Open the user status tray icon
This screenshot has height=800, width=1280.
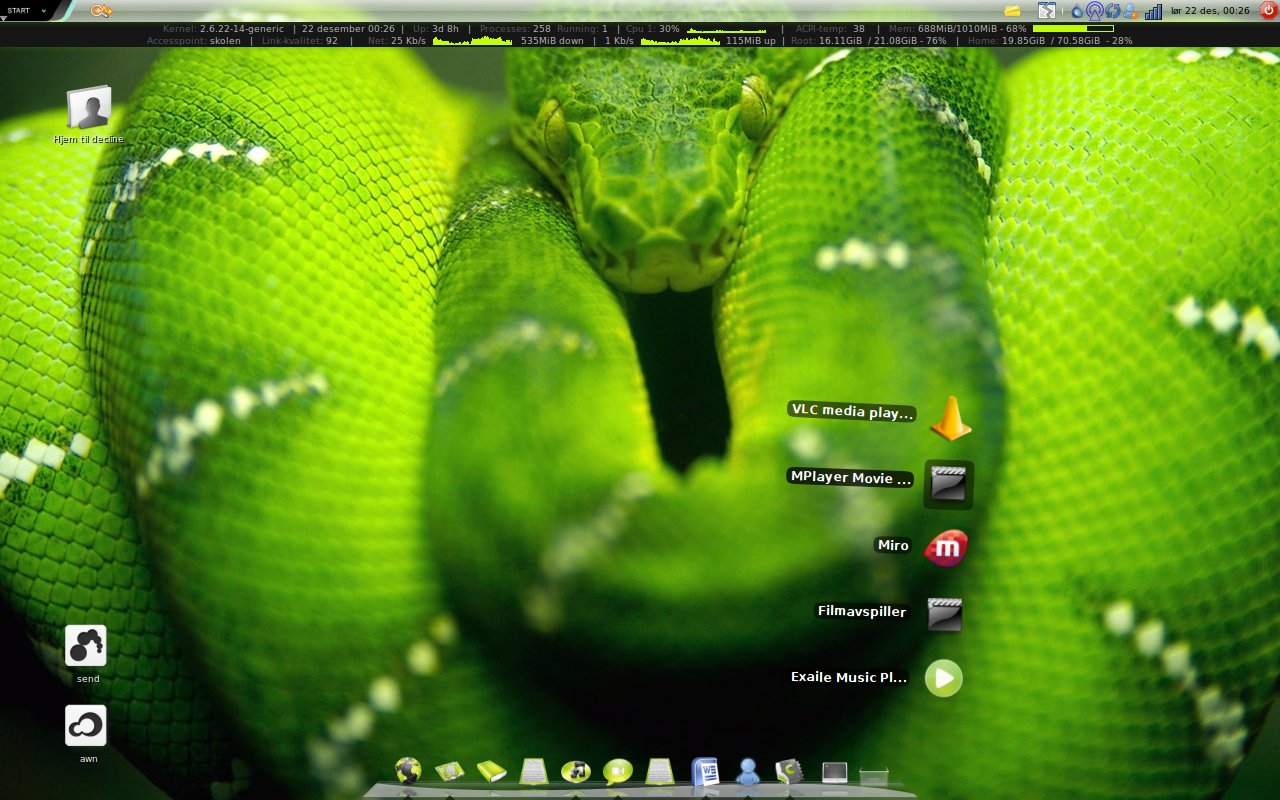tap(1131, 11)
